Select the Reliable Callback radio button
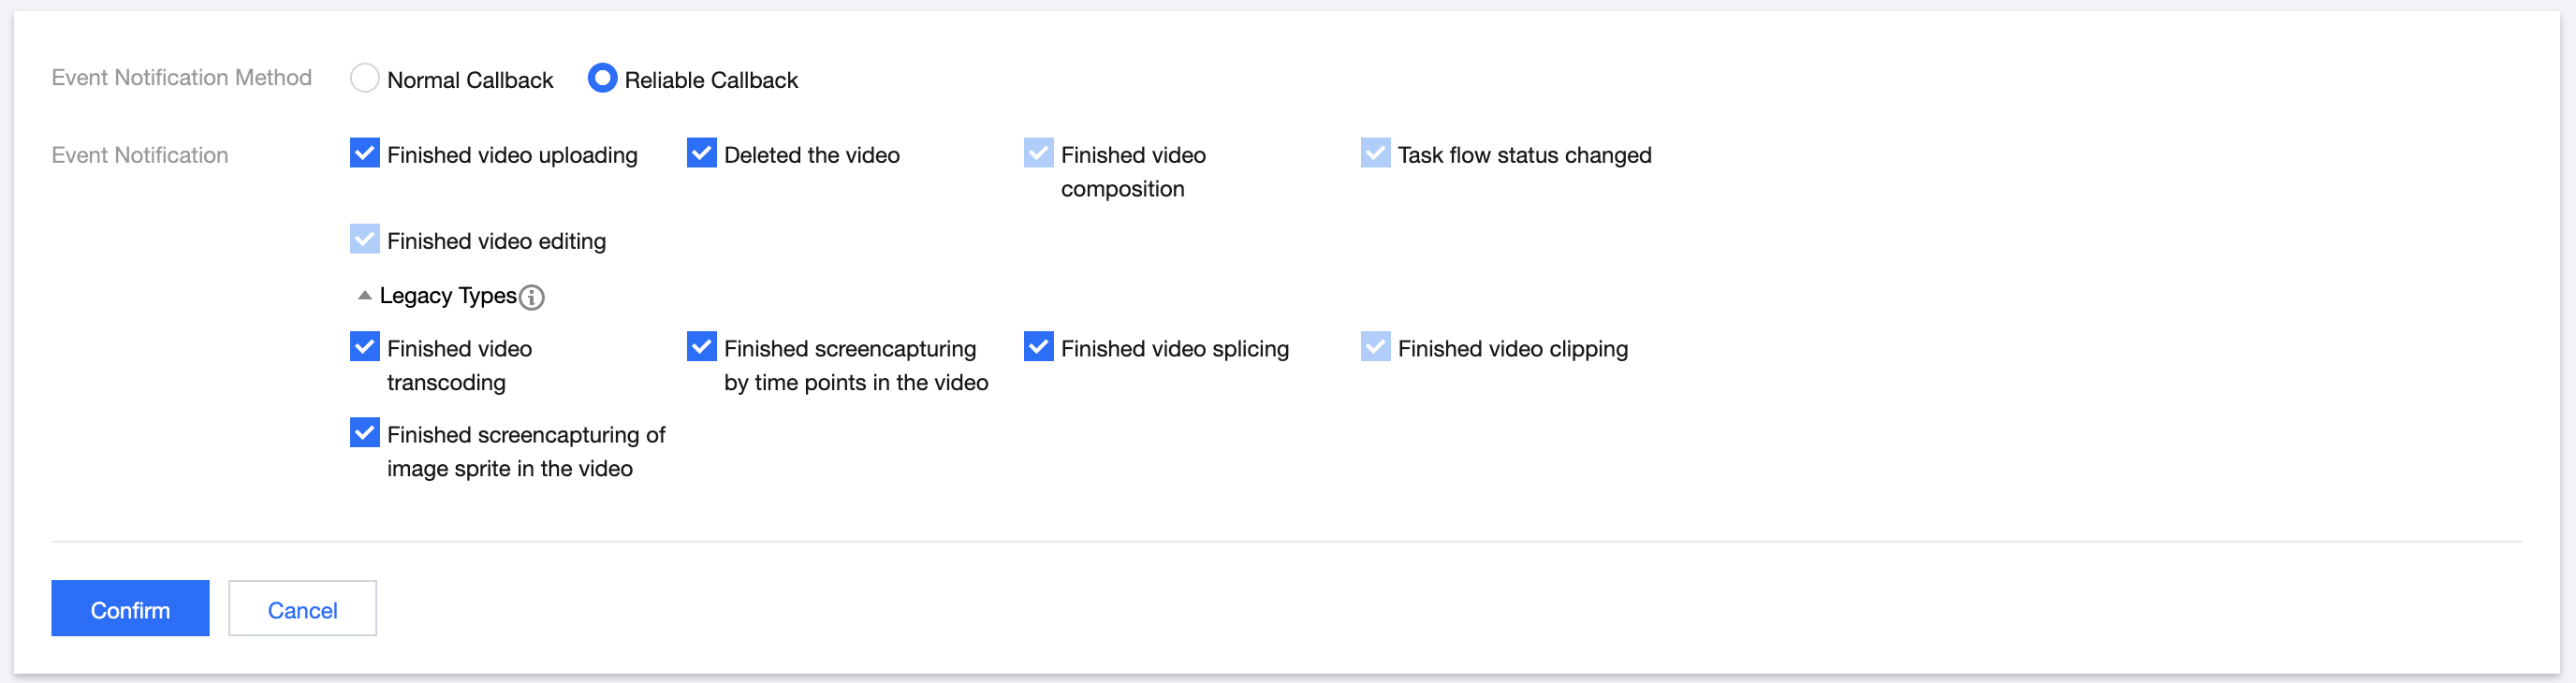2576x683 pixels. (x=602, y=78)
